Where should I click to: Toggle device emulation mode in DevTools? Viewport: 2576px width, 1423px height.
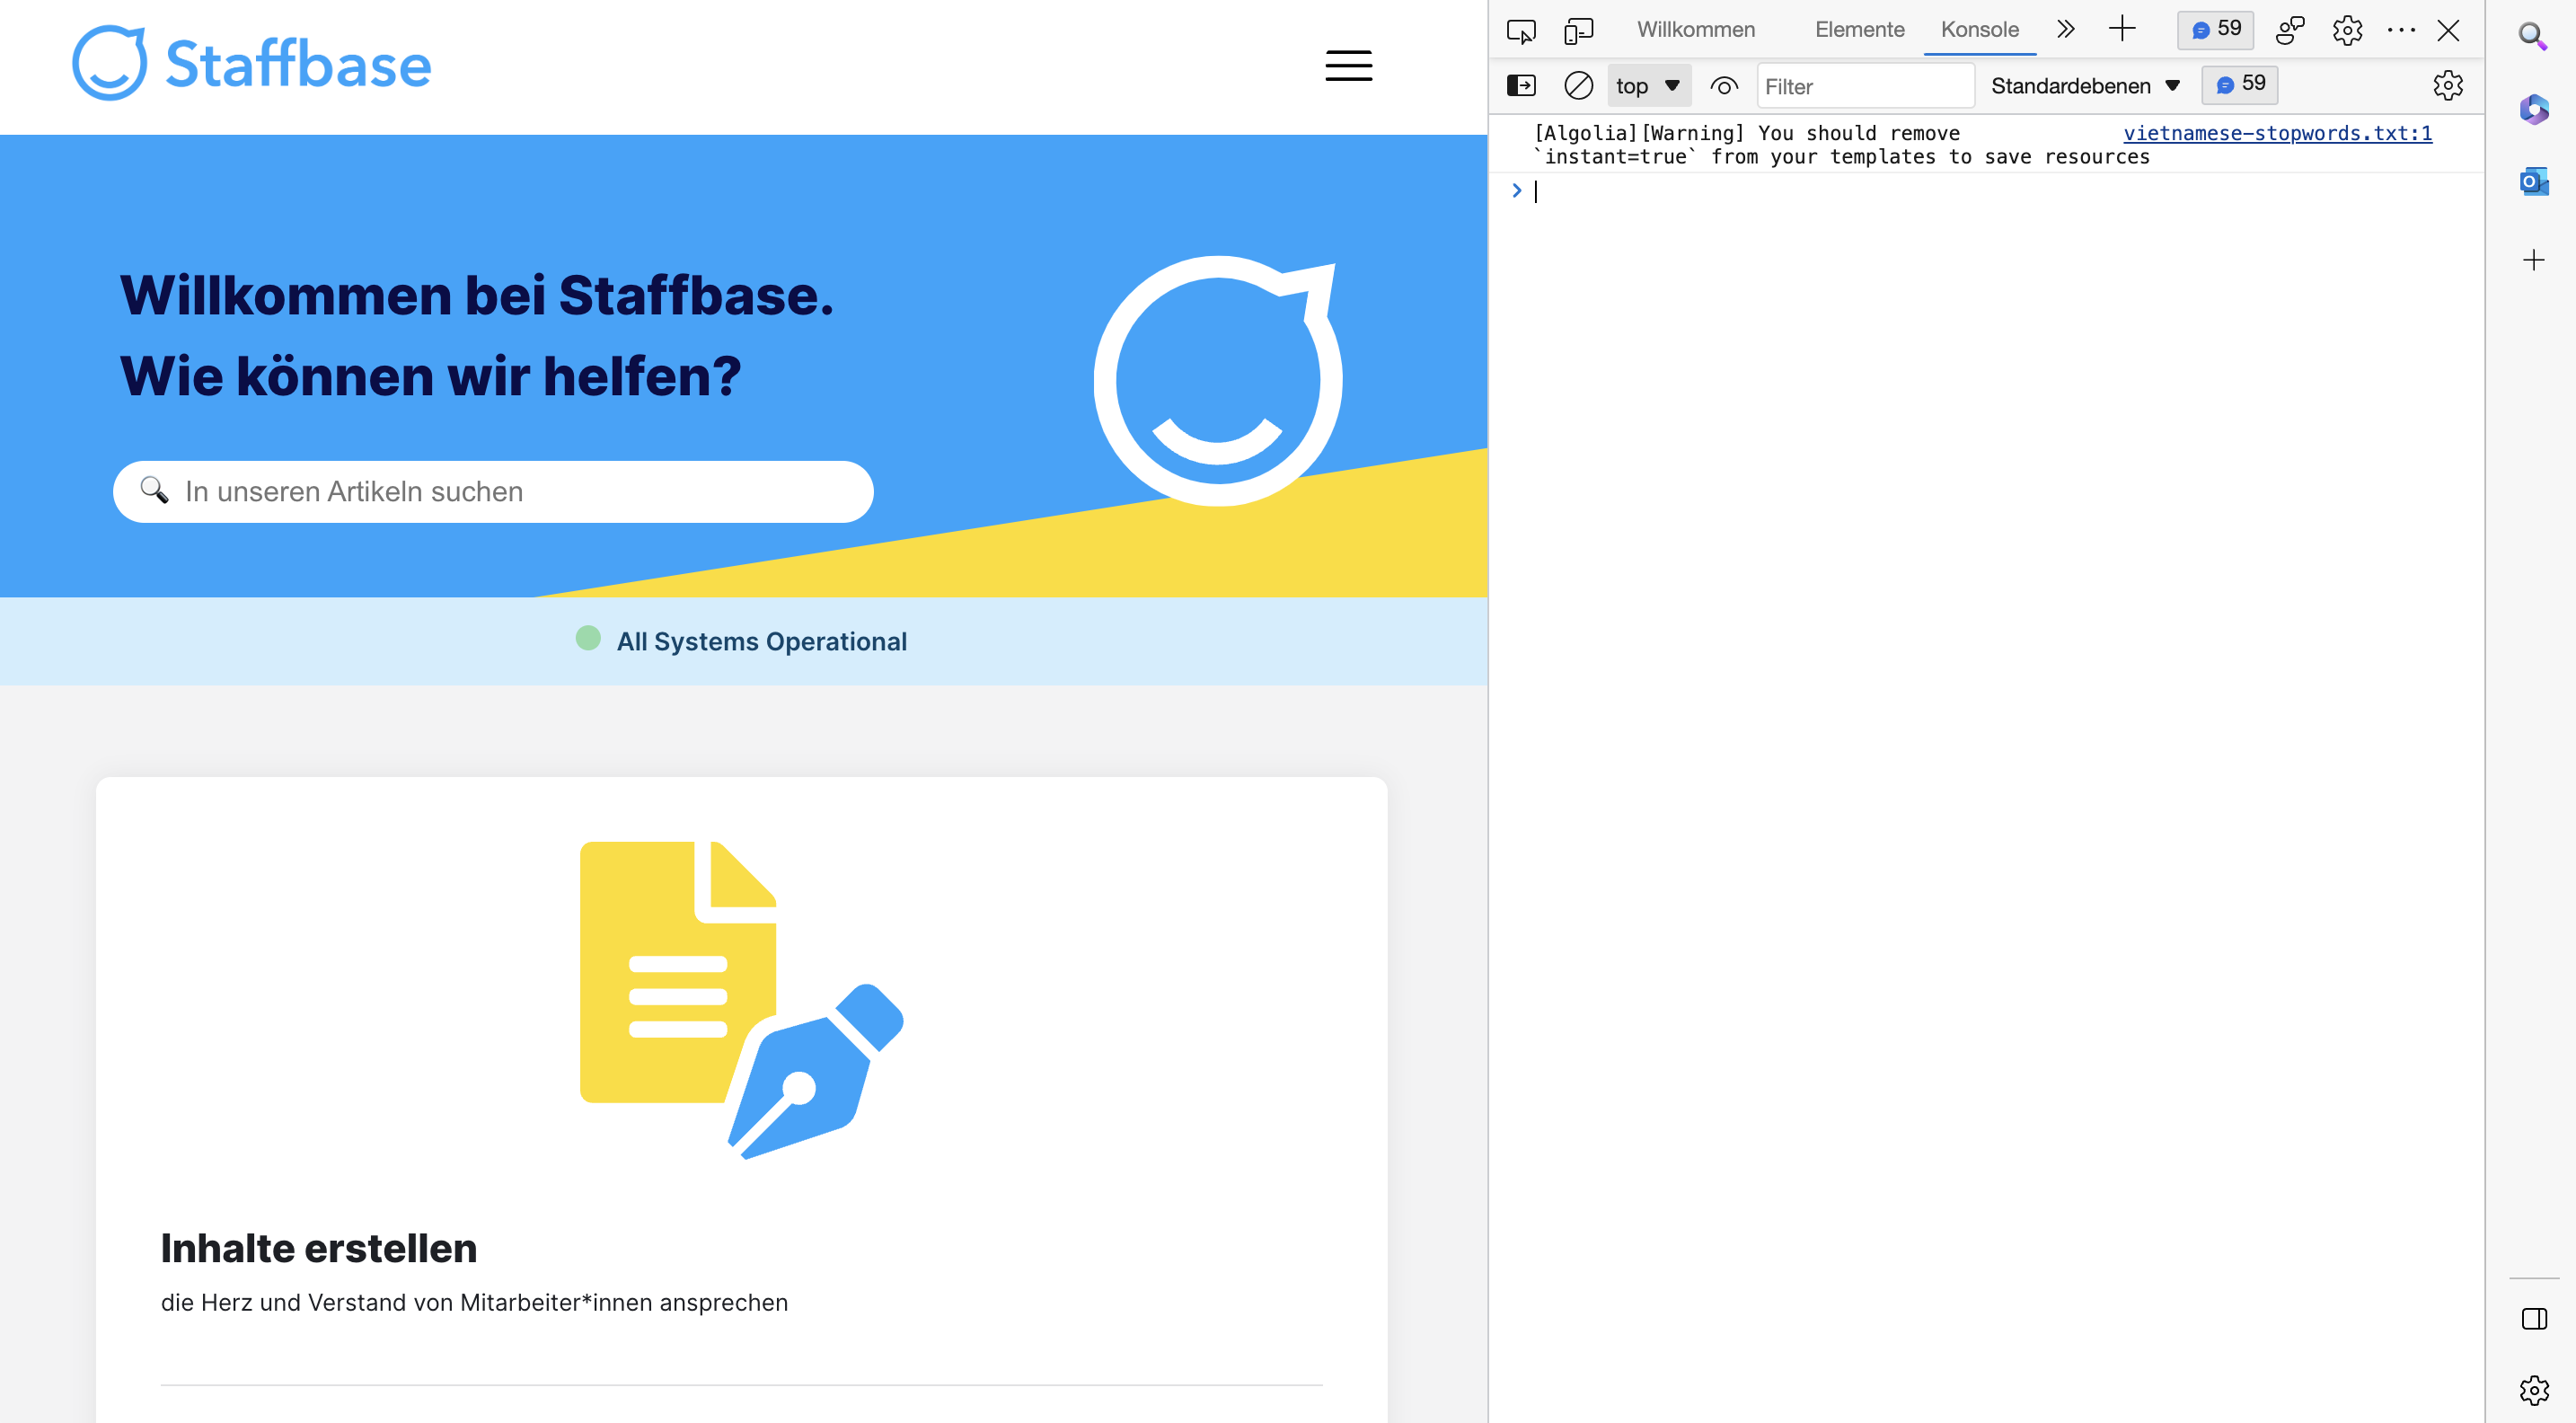[1578, 31]
